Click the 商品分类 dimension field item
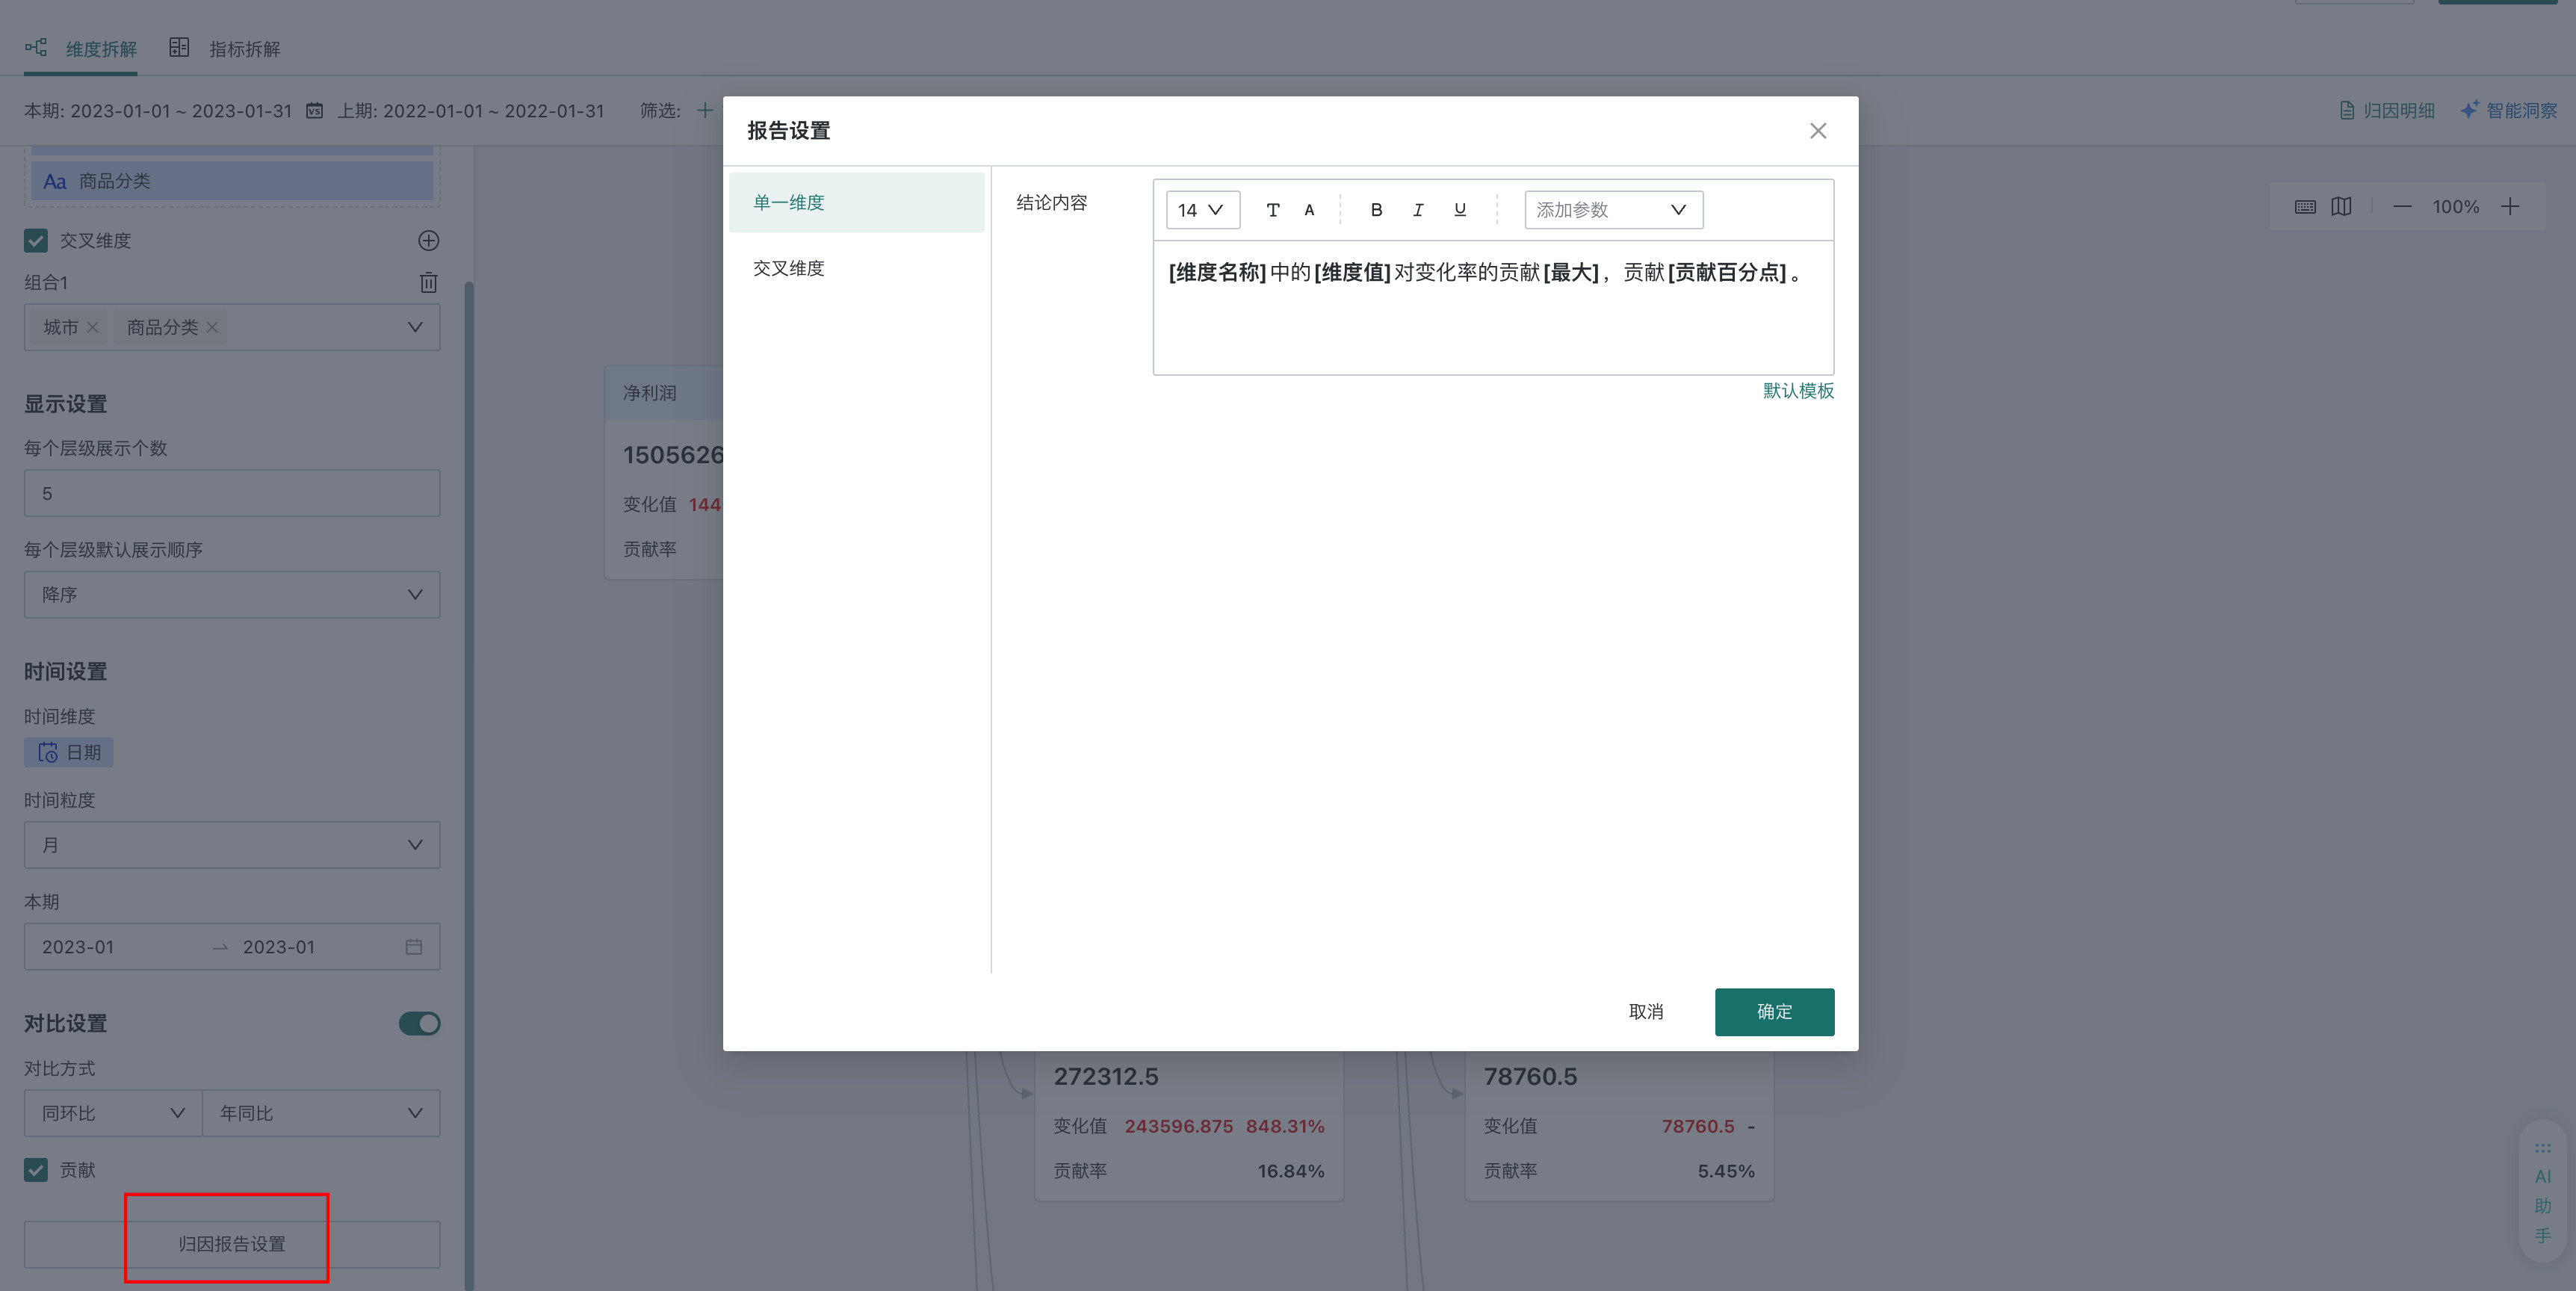 tap(232, 181)
